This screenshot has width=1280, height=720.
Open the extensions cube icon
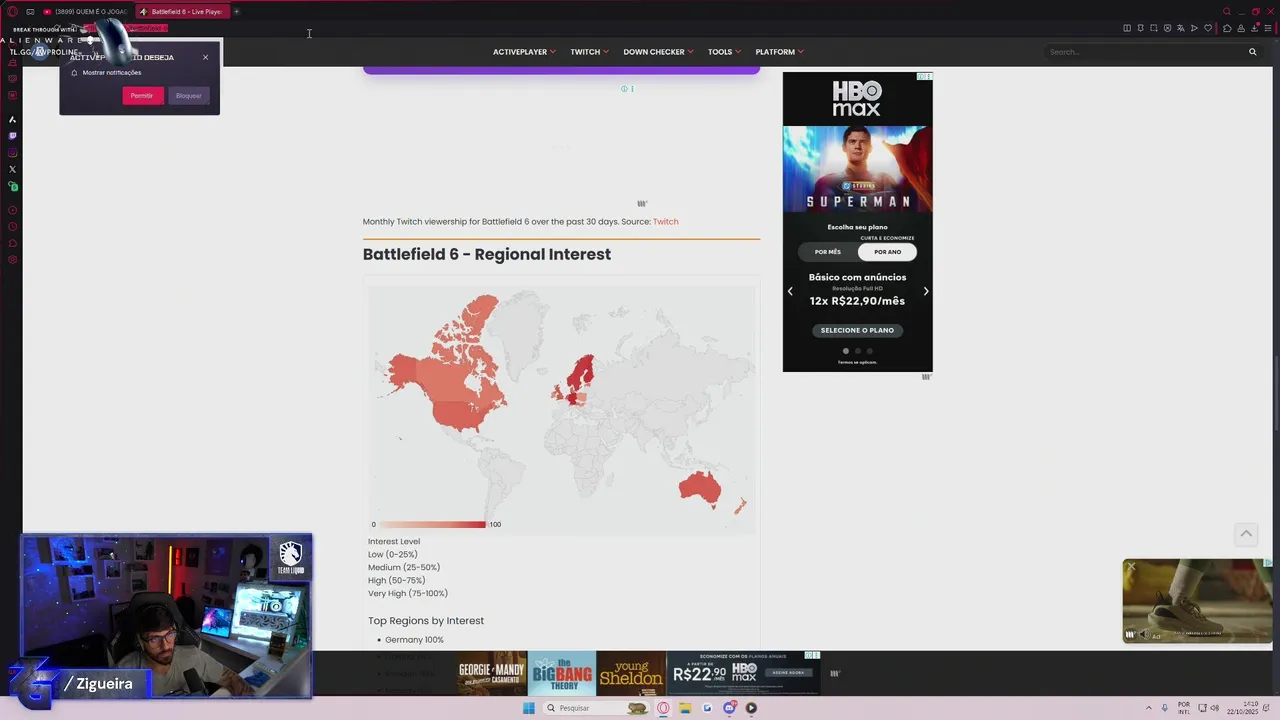coord(1227,28)
